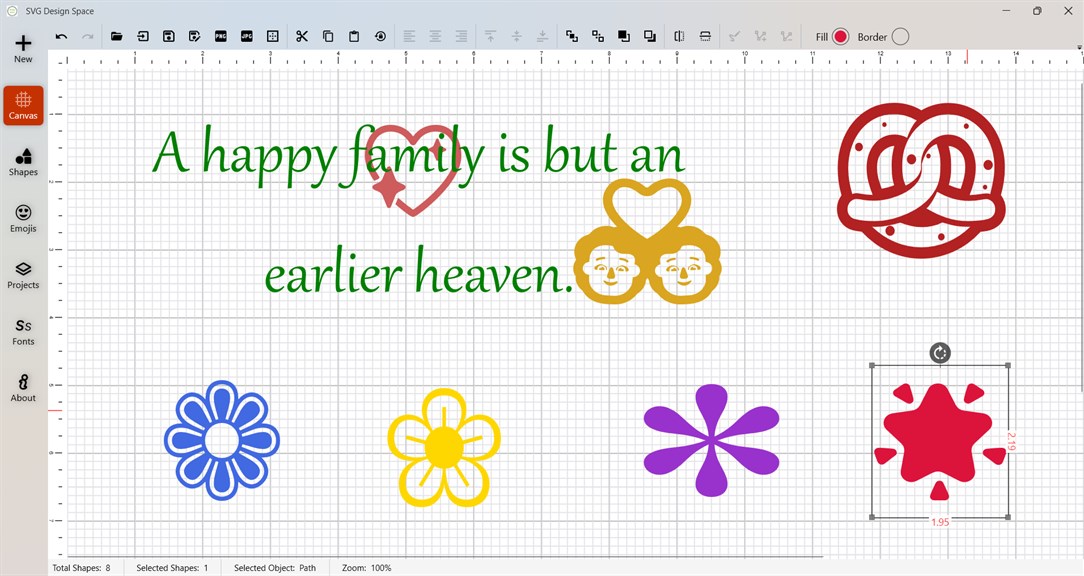The height and width of the screenshot is (576, 1084).
Task: Paste with the clipboard icon
Action: click(x=354, y=37)
